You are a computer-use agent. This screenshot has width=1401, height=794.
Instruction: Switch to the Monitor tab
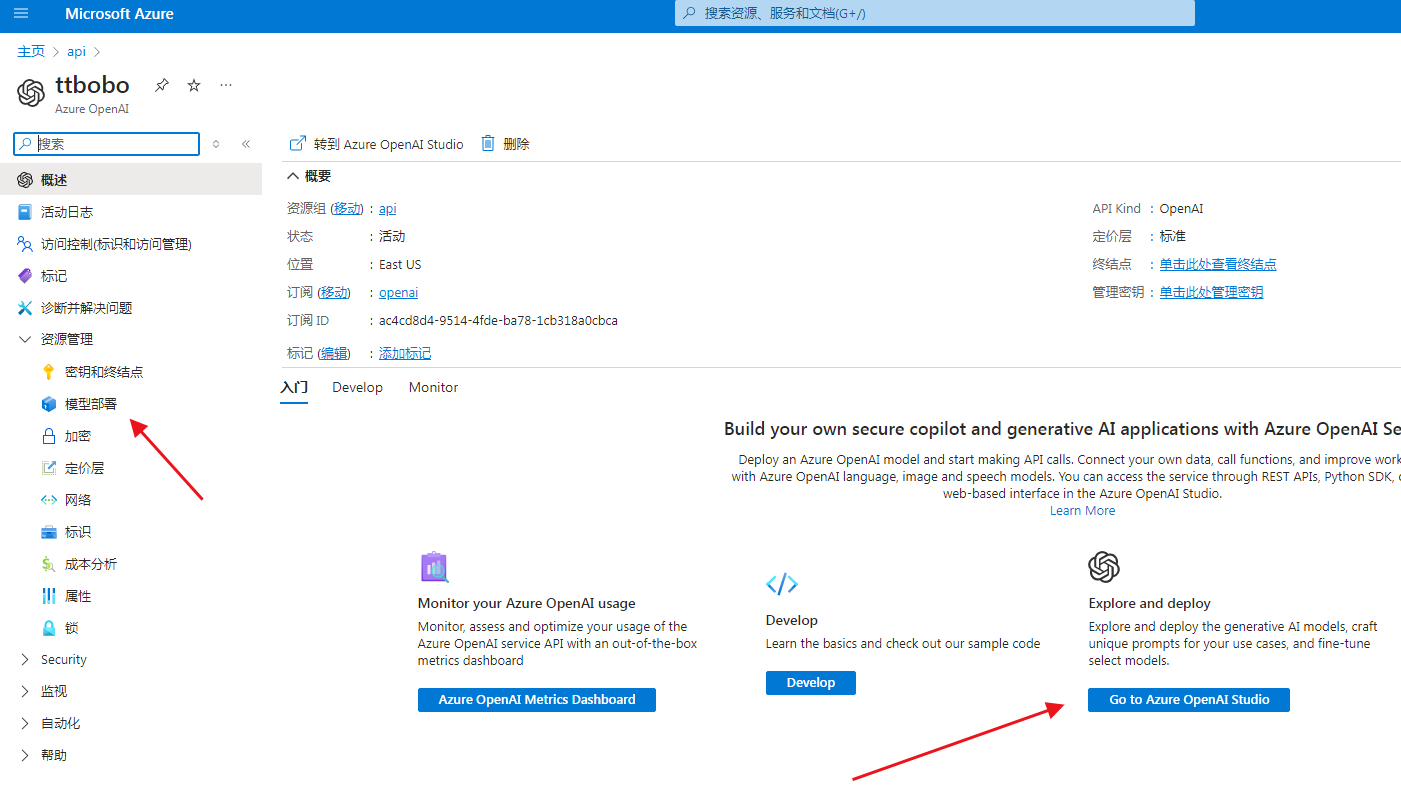[433, 387]
